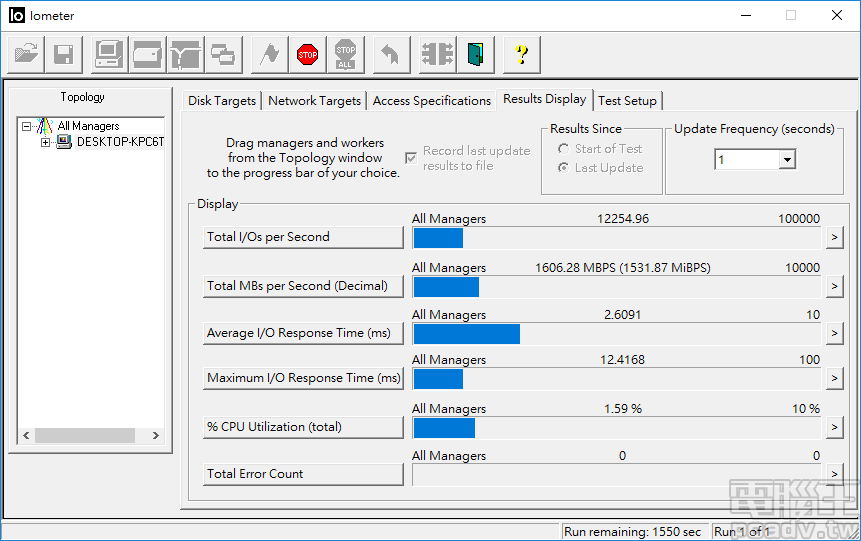Image resolution: width=861 pixels, height=541 pixels.
Task: Click Total I/Os per Second progress bar
Action: [x=619, y=238]
